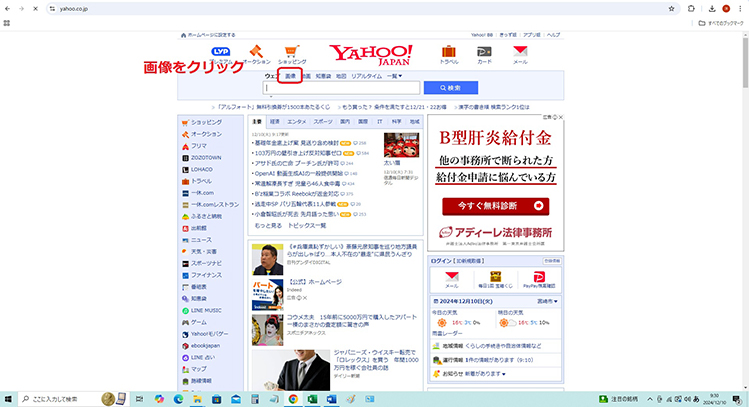Select the 画像 search tab

(290, 76)
